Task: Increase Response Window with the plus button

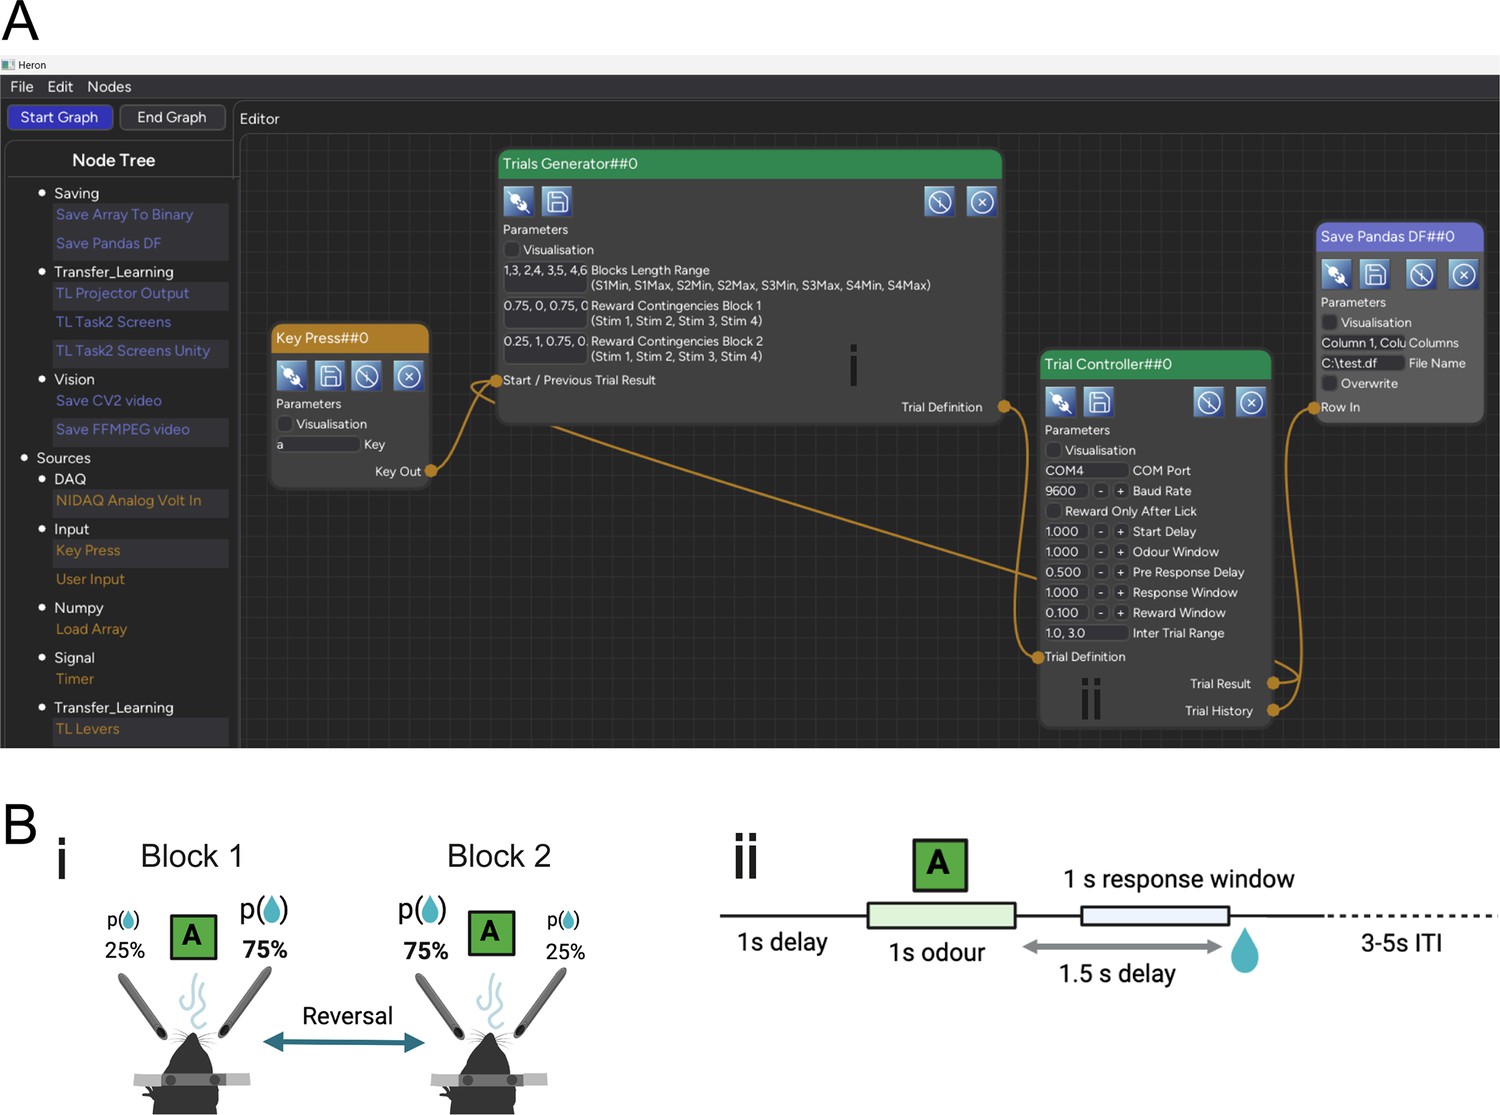Action: (1120, 593)
